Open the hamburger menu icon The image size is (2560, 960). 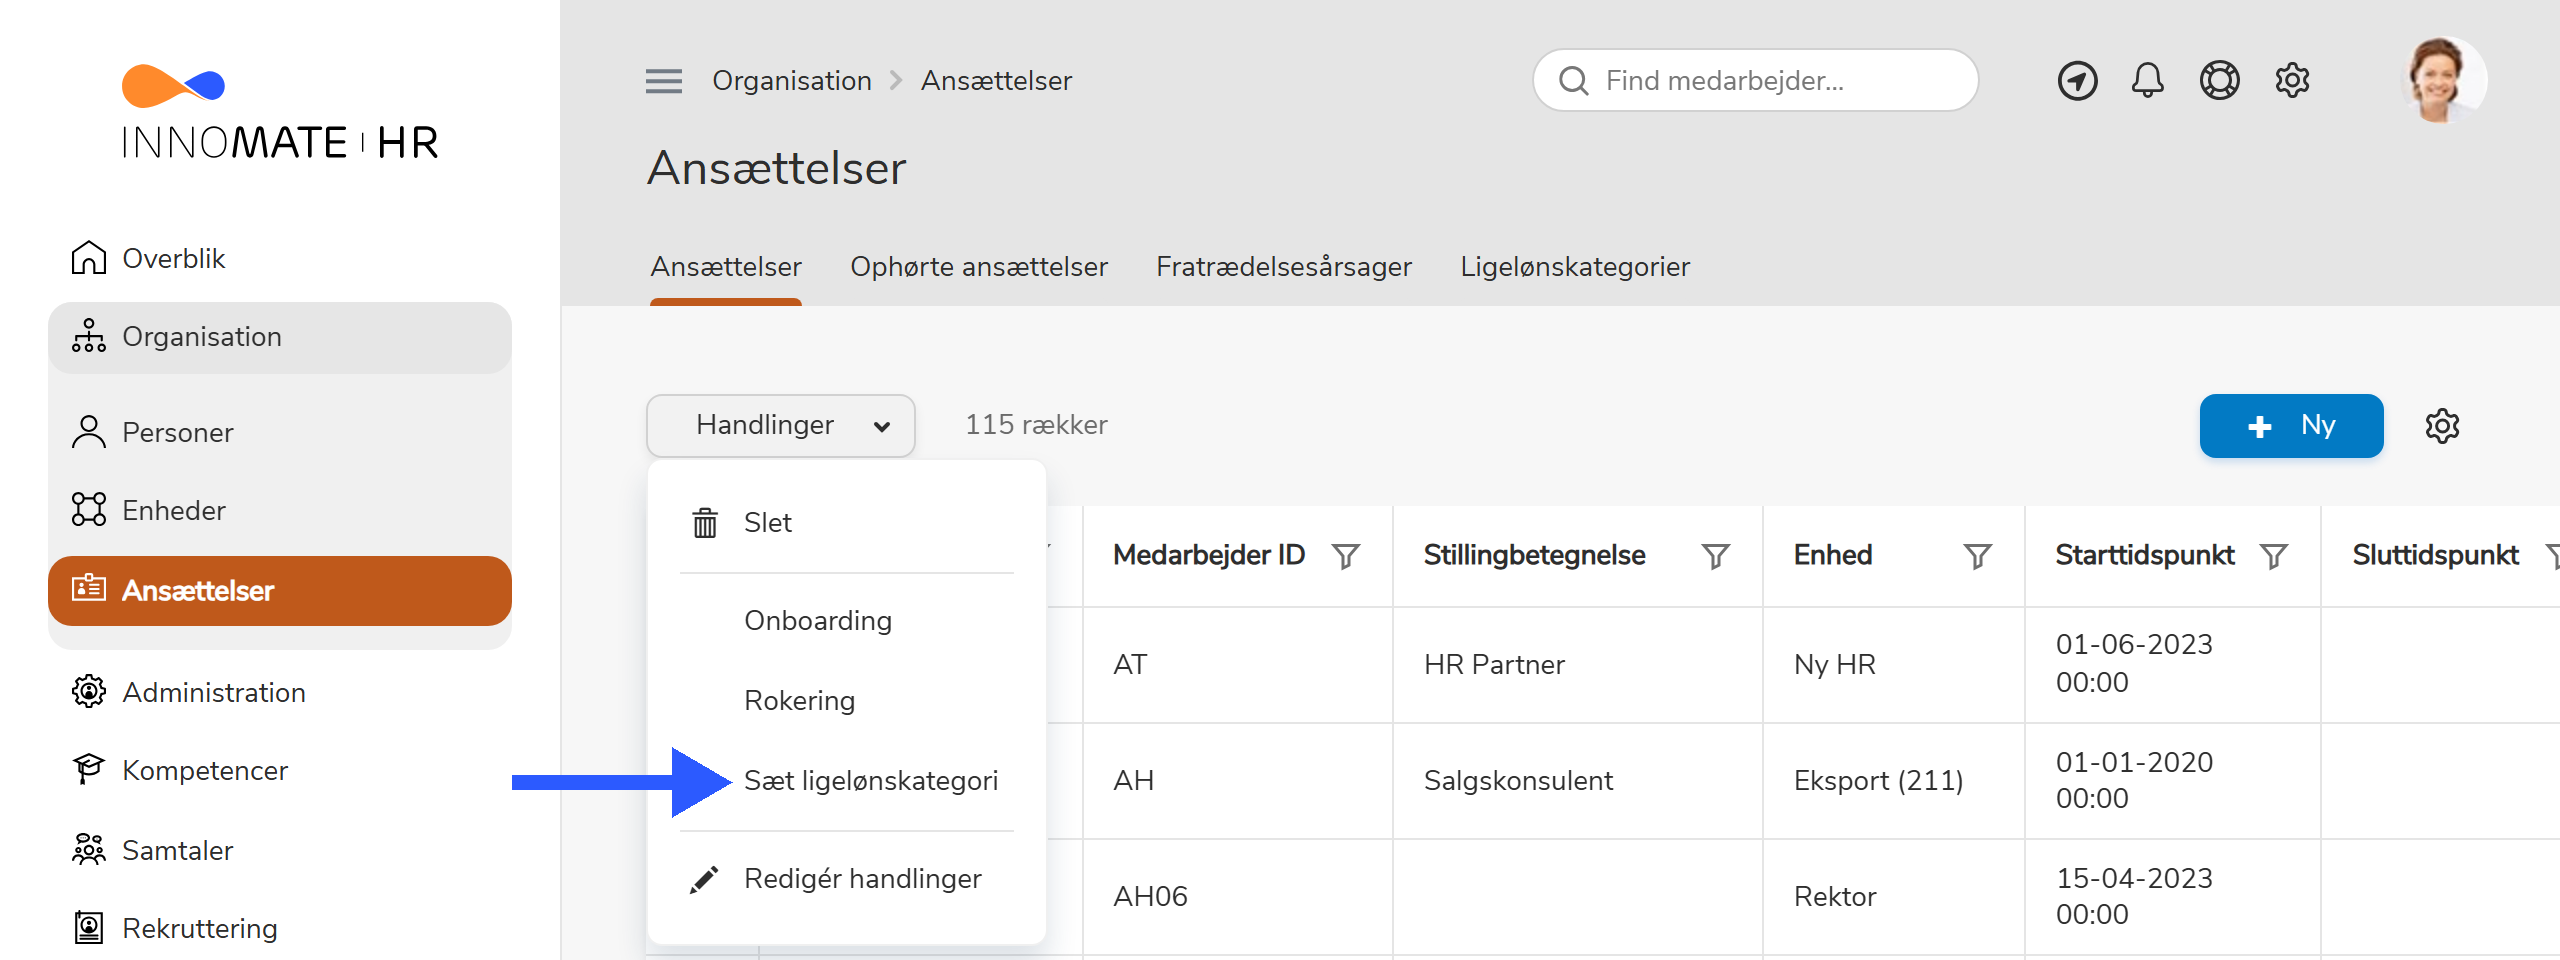coord(664,81)
